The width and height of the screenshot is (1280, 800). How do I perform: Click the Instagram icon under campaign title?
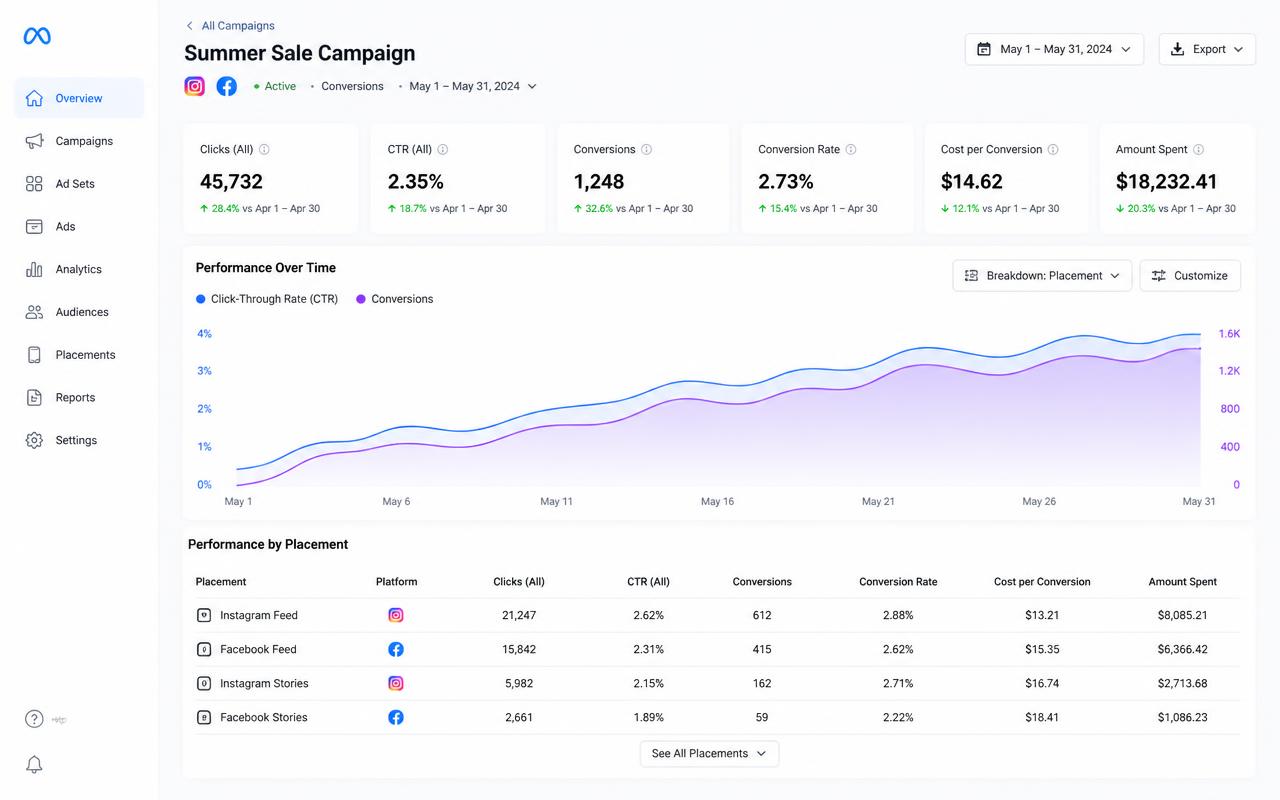pos(195,86)
